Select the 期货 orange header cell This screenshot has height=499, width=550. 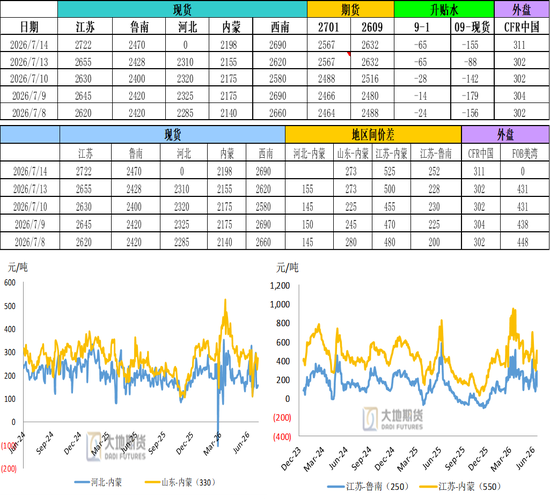pos(350,9)
